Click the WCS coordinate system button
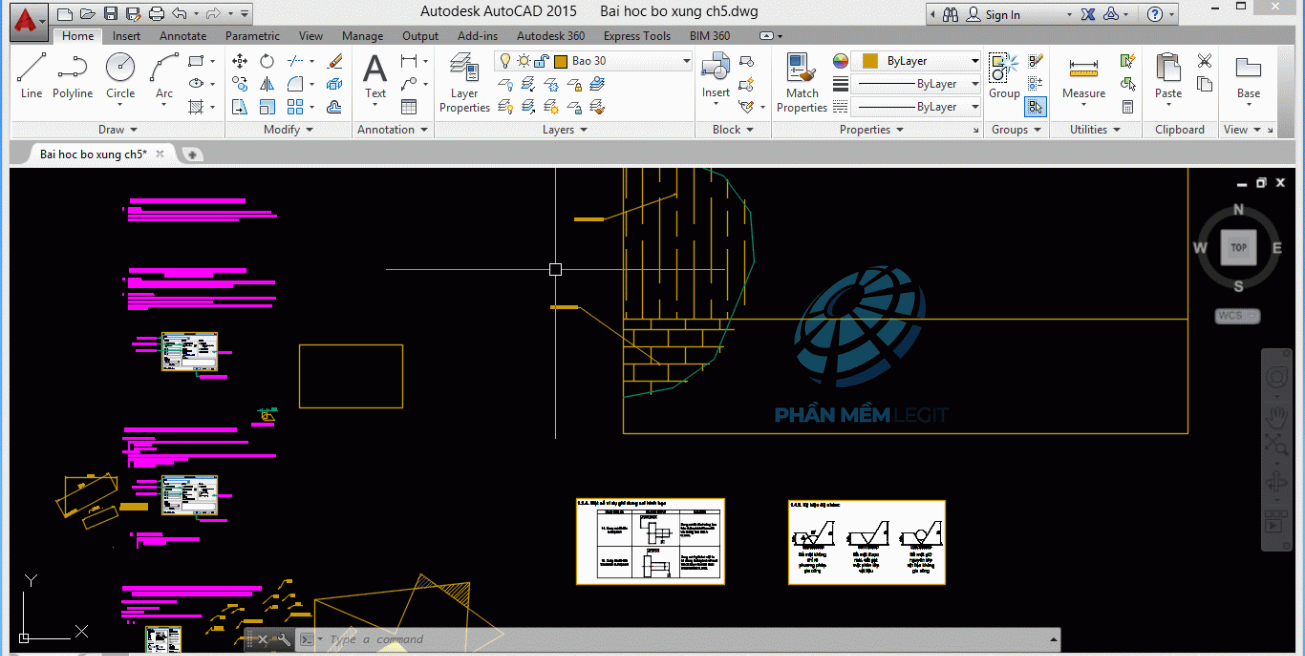Viewport: 1305px width, 656px height. tap(1237, 316)
